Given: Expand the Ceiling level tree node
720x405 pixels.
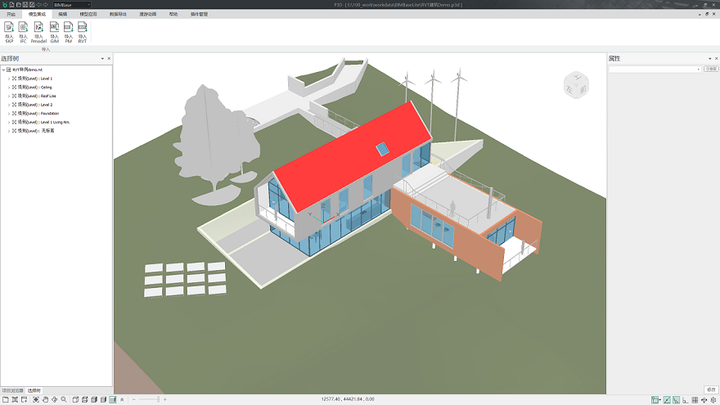Looking at the screenshot, I should pyautogui.click(x=8, y=87).
